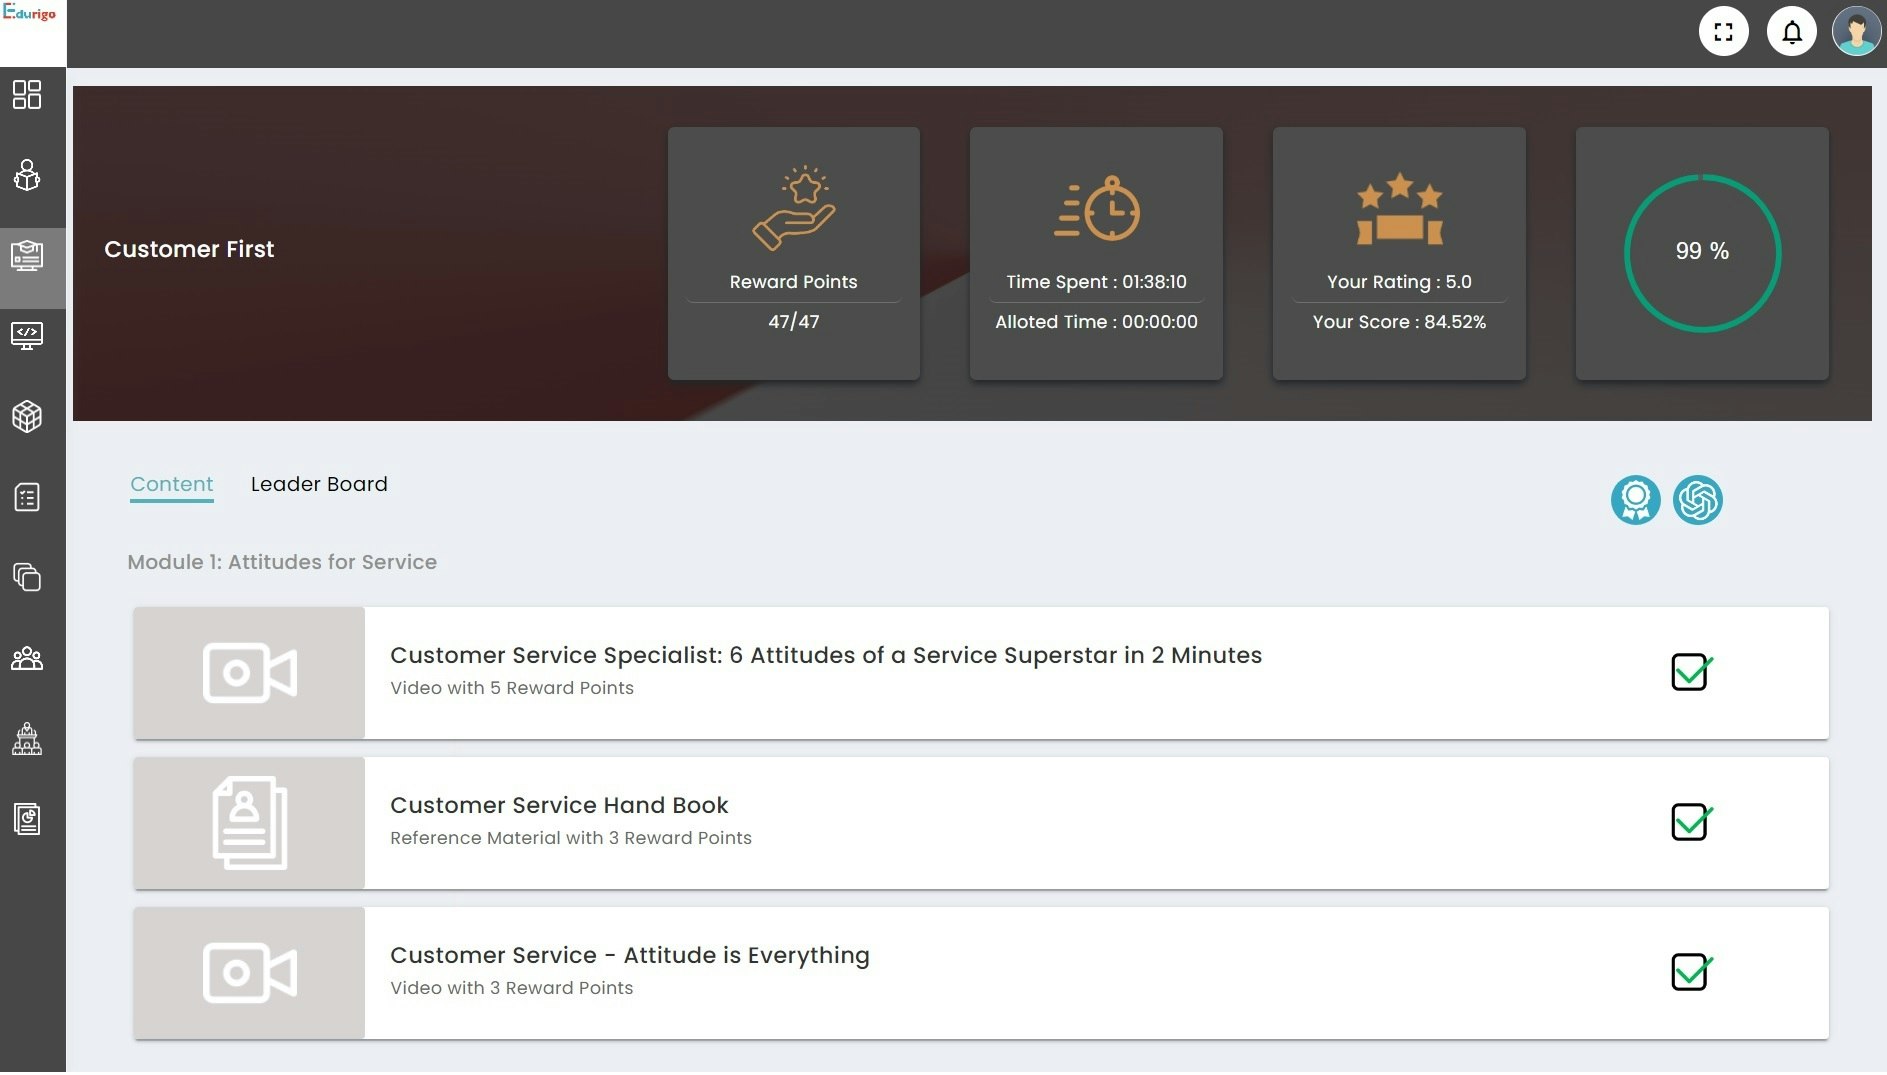Viewport: 1887px width, 1075px height.
Task: Click the 6 Attitudes video camera thumbnail
Action: [250, 673]
